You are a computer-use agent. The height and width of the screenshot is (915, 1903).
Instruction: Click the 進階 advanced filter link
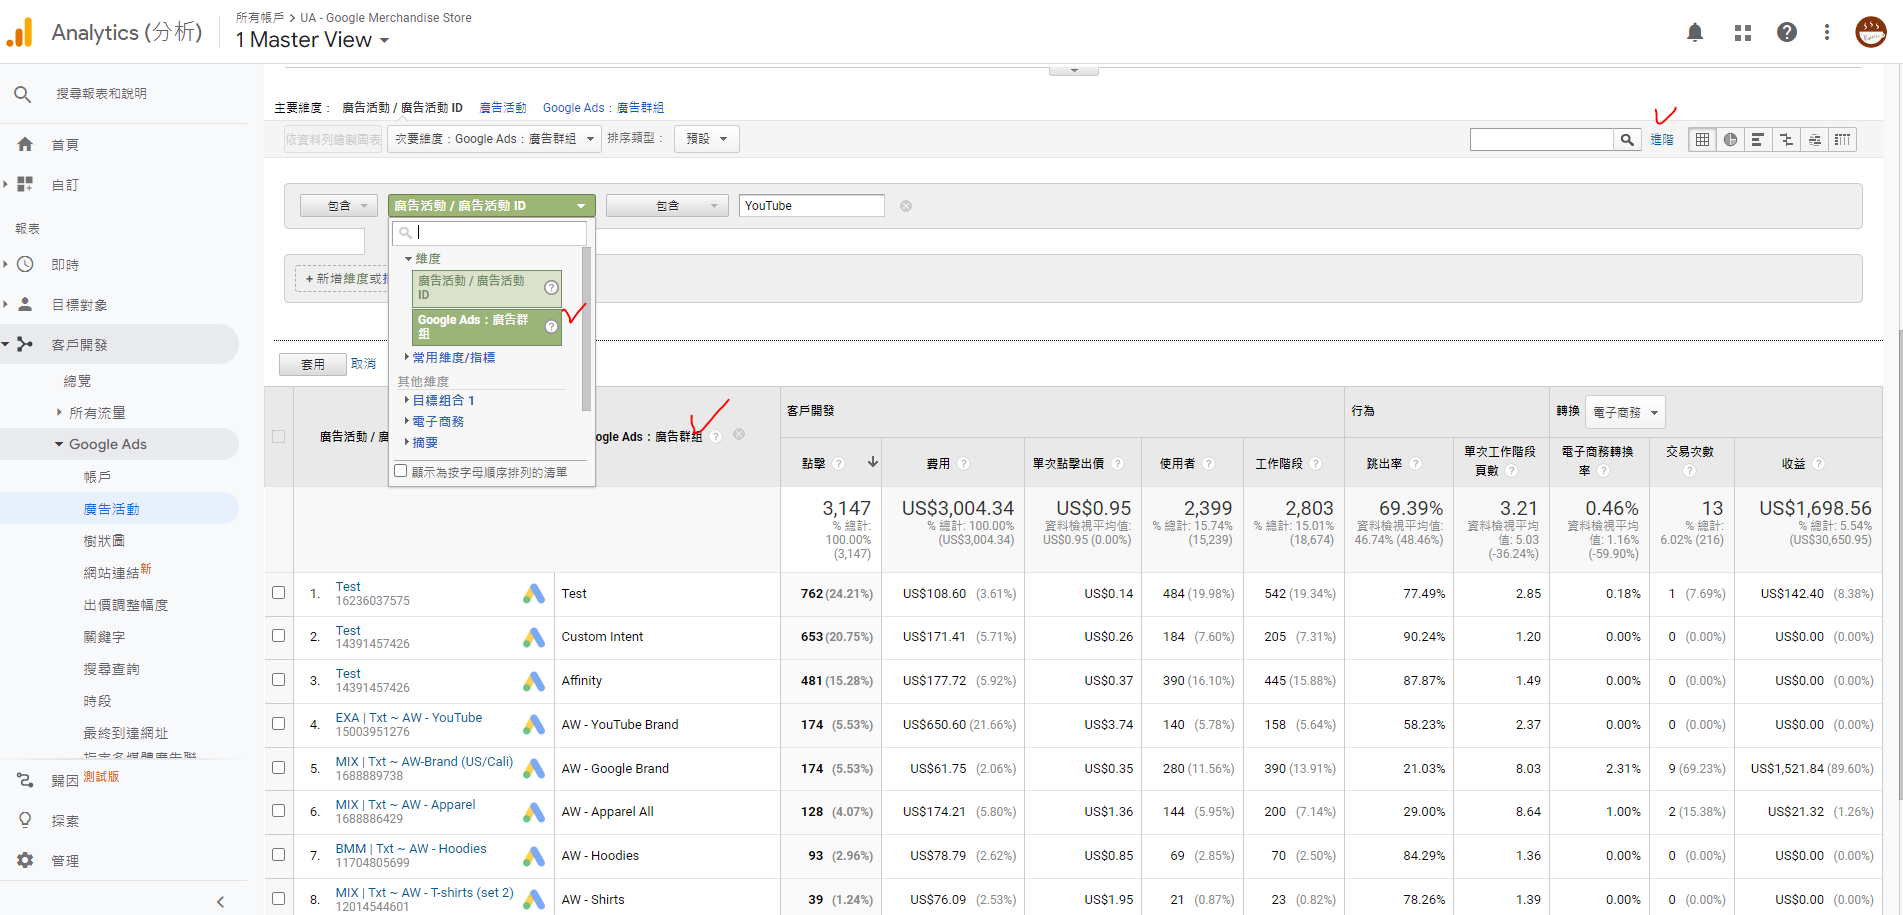tap(1662, 140)
